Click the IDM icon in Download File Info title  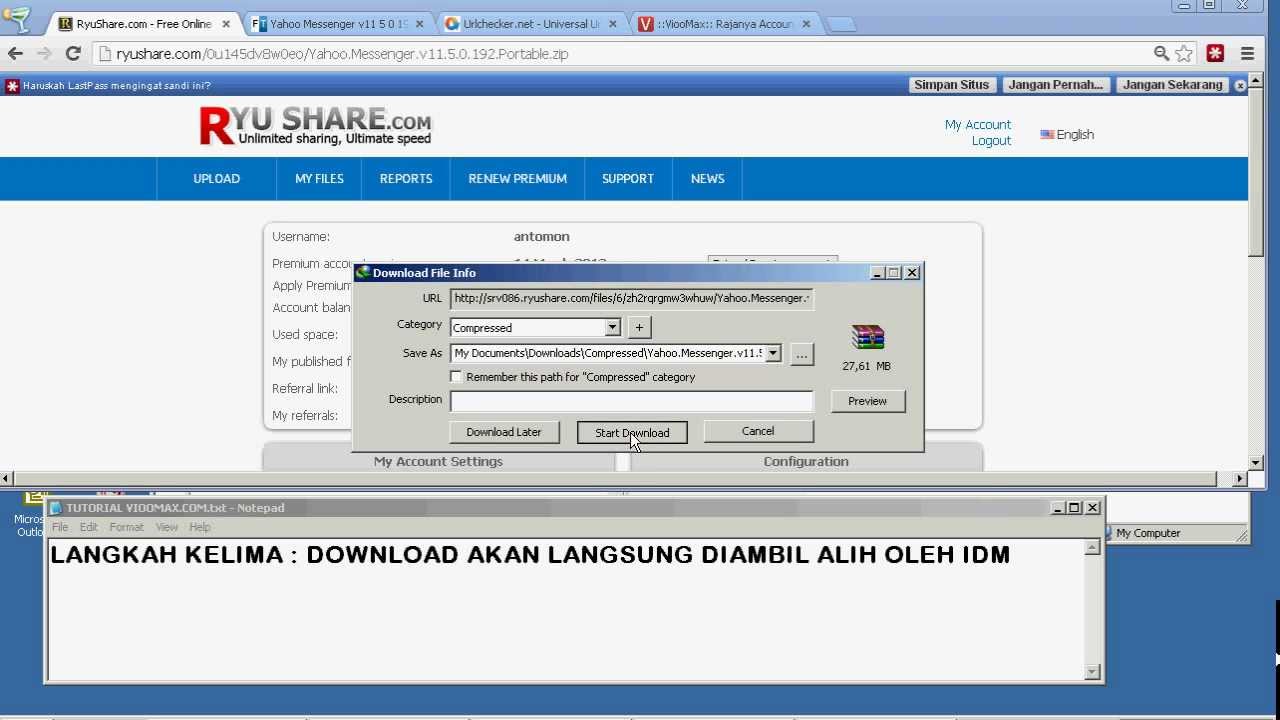click(363, 272)
